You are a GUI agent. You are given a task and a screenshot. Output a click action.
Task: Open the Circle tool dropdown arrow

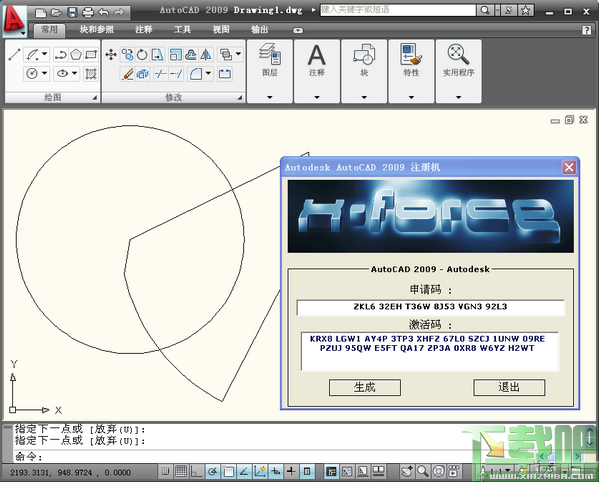tap(45, 73)
